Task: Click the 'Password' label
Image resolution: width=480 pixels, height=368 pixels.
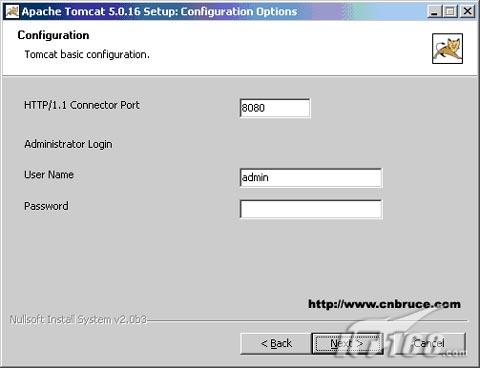Action: coord(46,206)
